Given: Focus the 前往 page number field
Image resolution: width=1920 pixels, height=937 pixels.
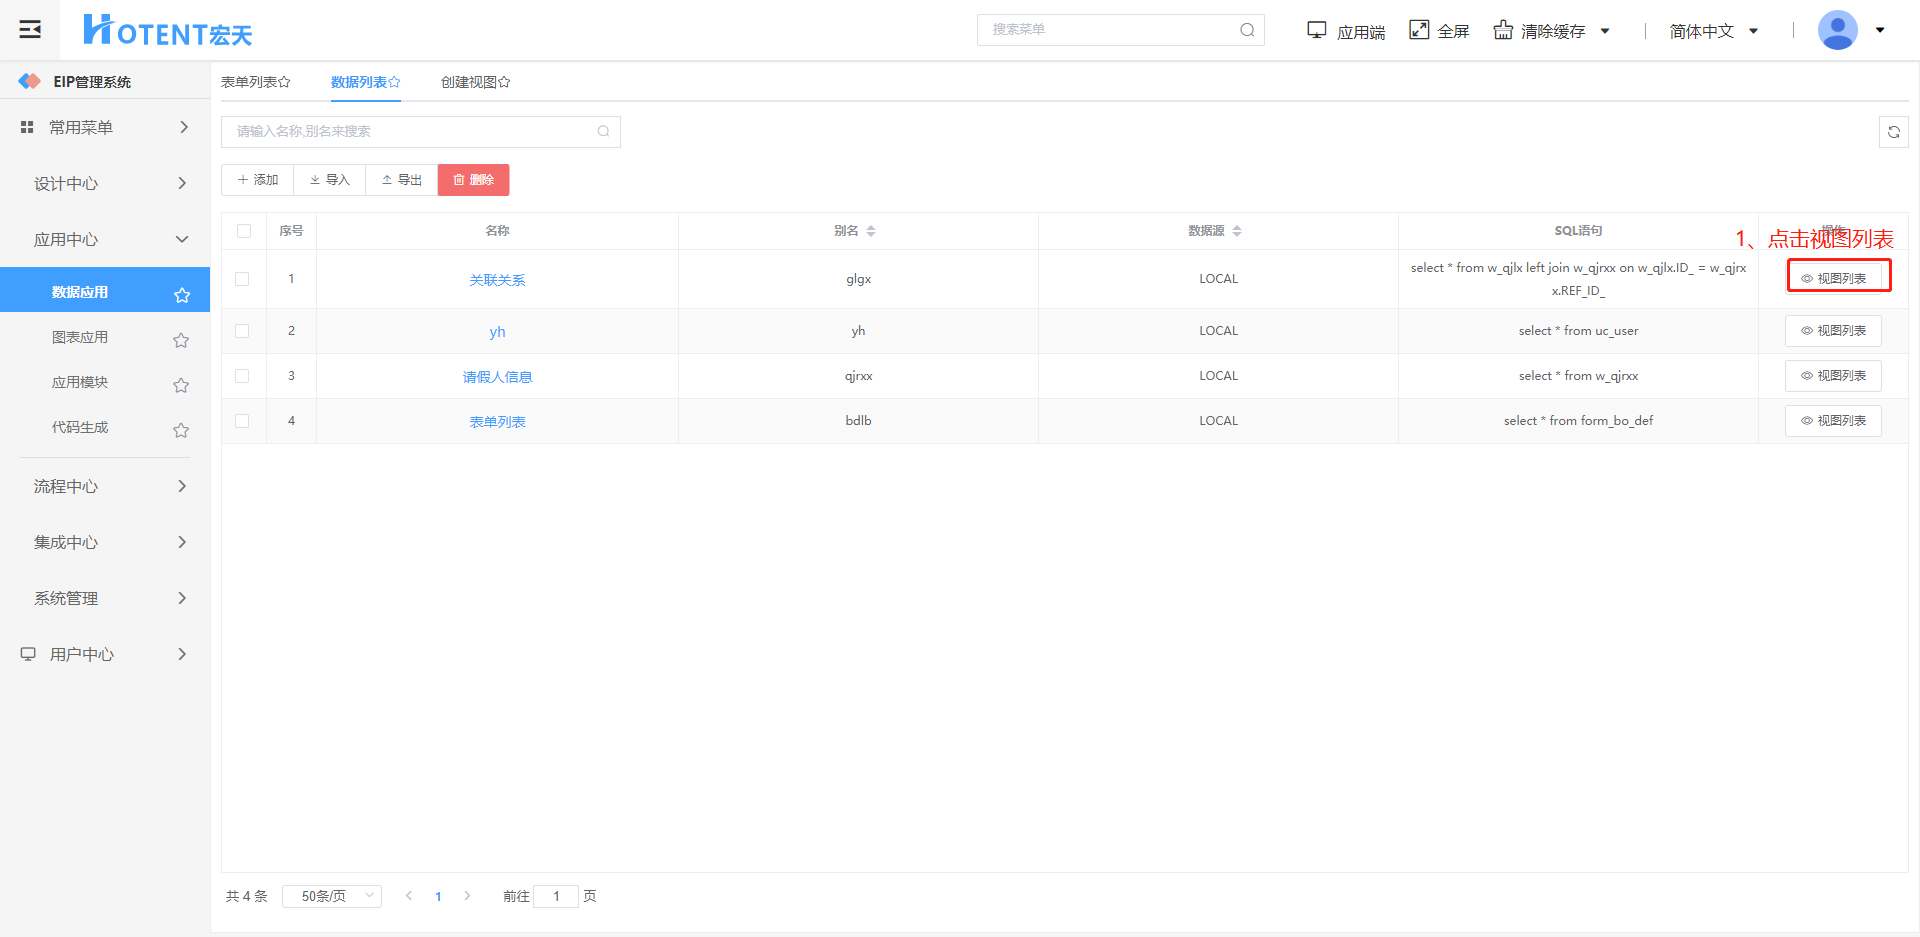Looking at the screenshot, I should [x=556, y=896].
